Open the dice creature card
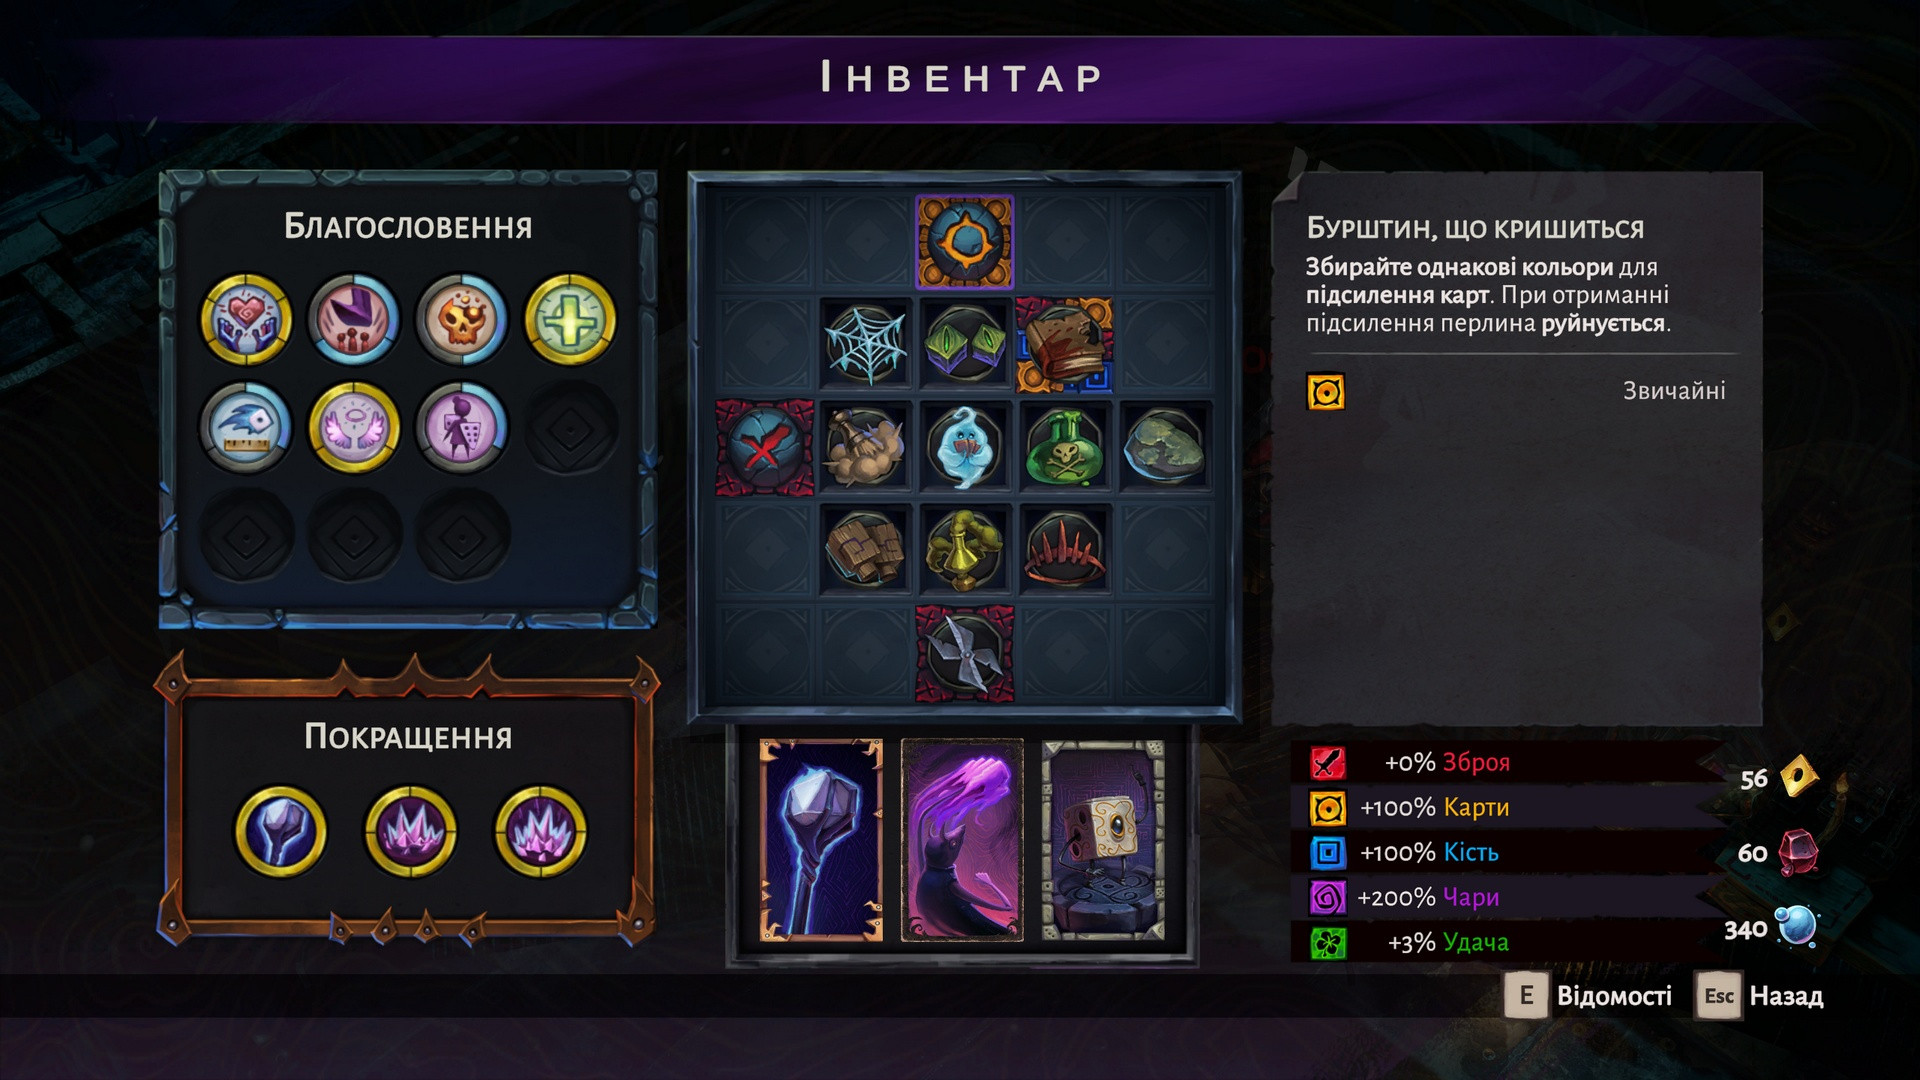The width and height of the screenshot is (1920, 1080). click(1103, 840)
